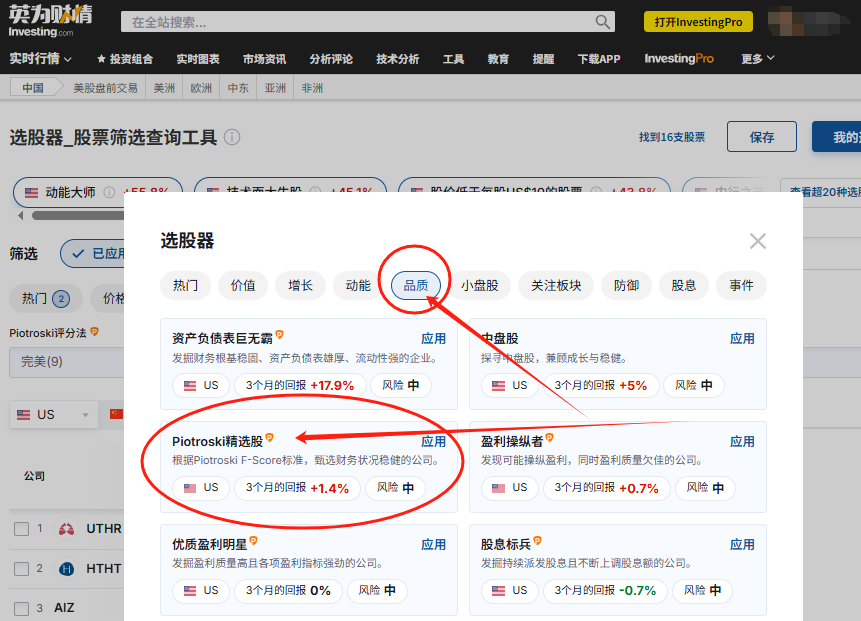This screenshot has width=861, height=621.
Task: Select the 价值 tab
Action: click(243, 286)
